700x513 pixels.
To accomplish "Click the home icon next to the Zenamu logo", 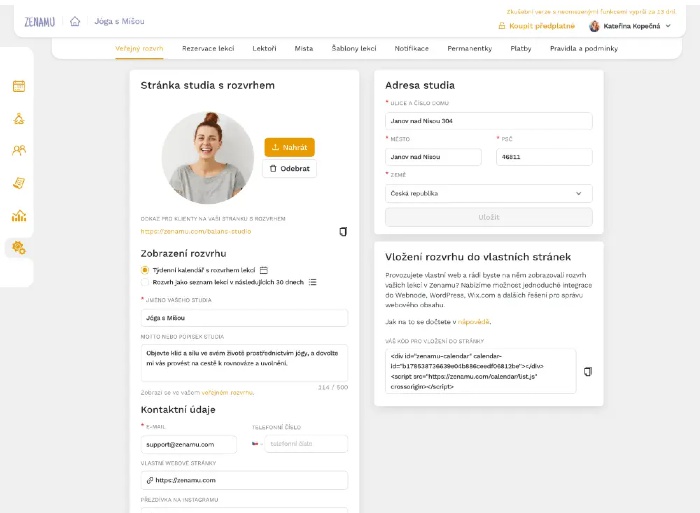I will point(75,21).
